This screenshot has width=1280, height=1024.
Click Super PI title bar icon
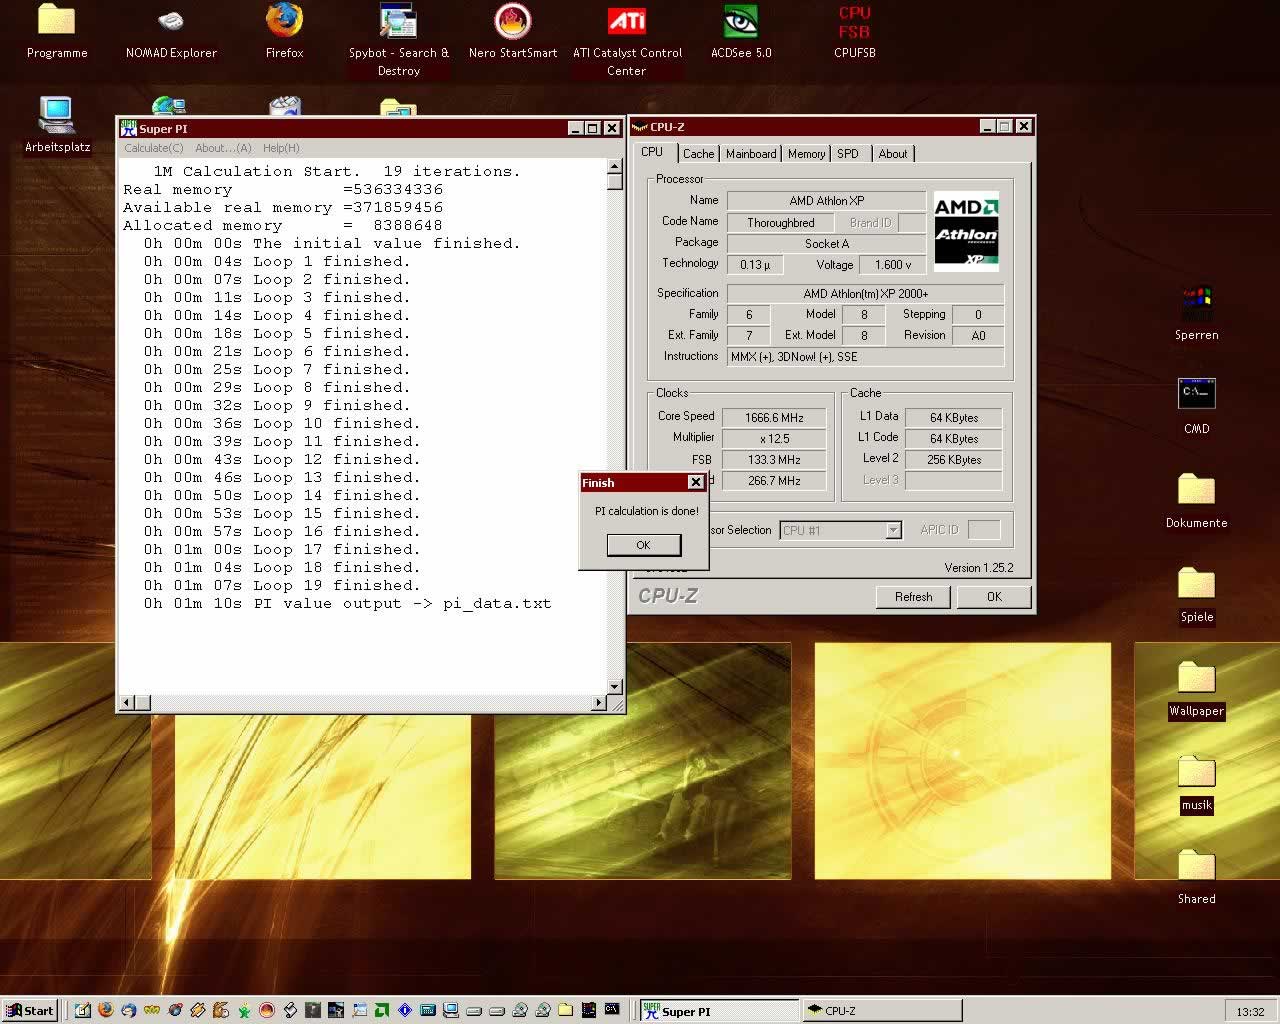coord(128,128)
